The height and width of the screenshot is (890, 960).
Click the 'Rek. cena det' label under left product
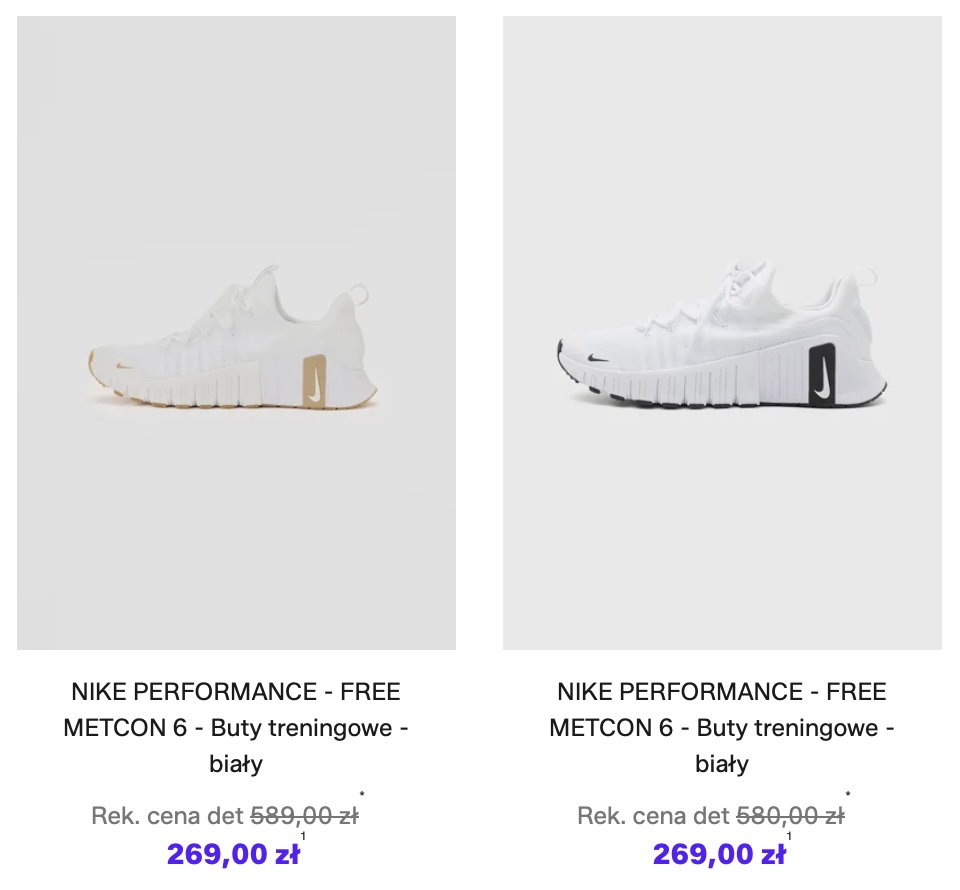[167, 816]
